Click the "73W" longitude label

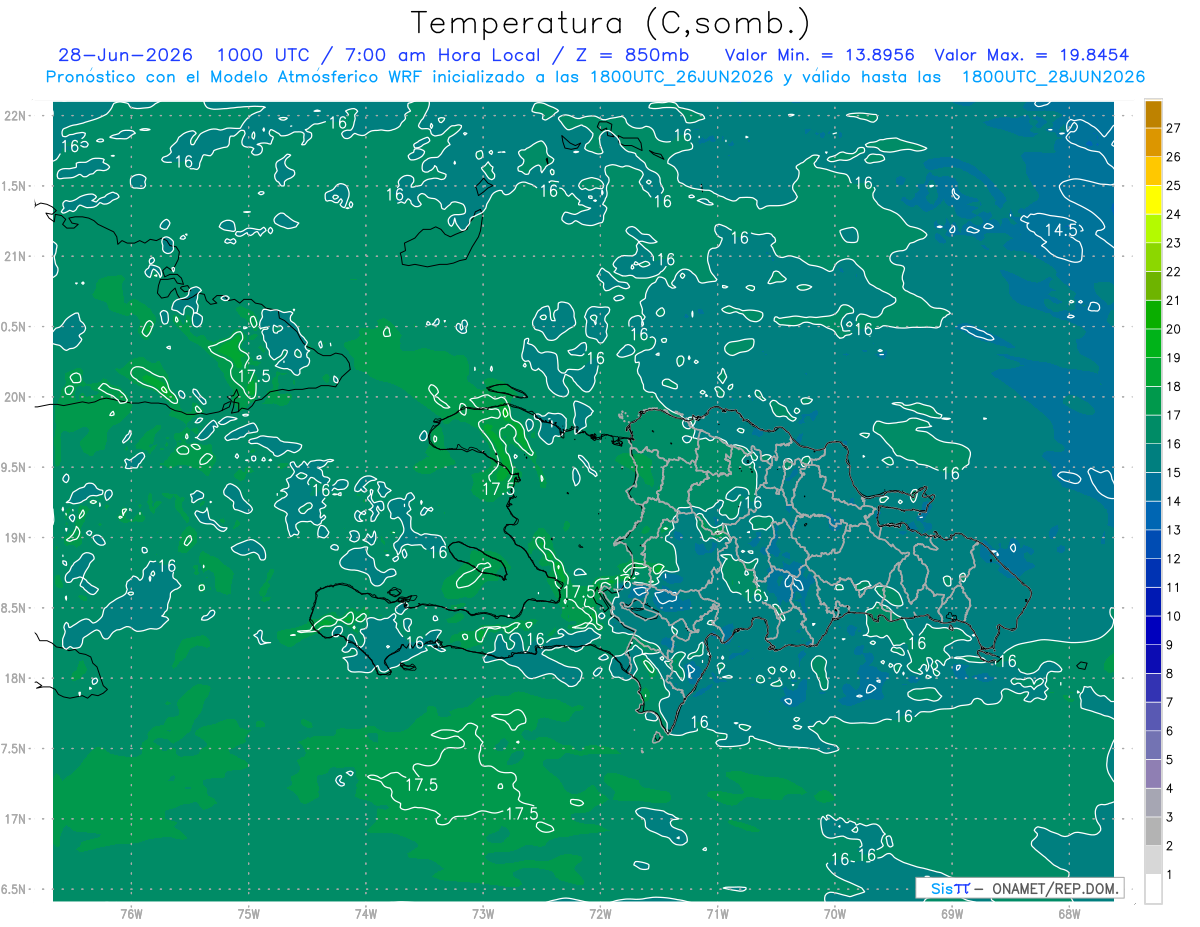click(483, 913)
